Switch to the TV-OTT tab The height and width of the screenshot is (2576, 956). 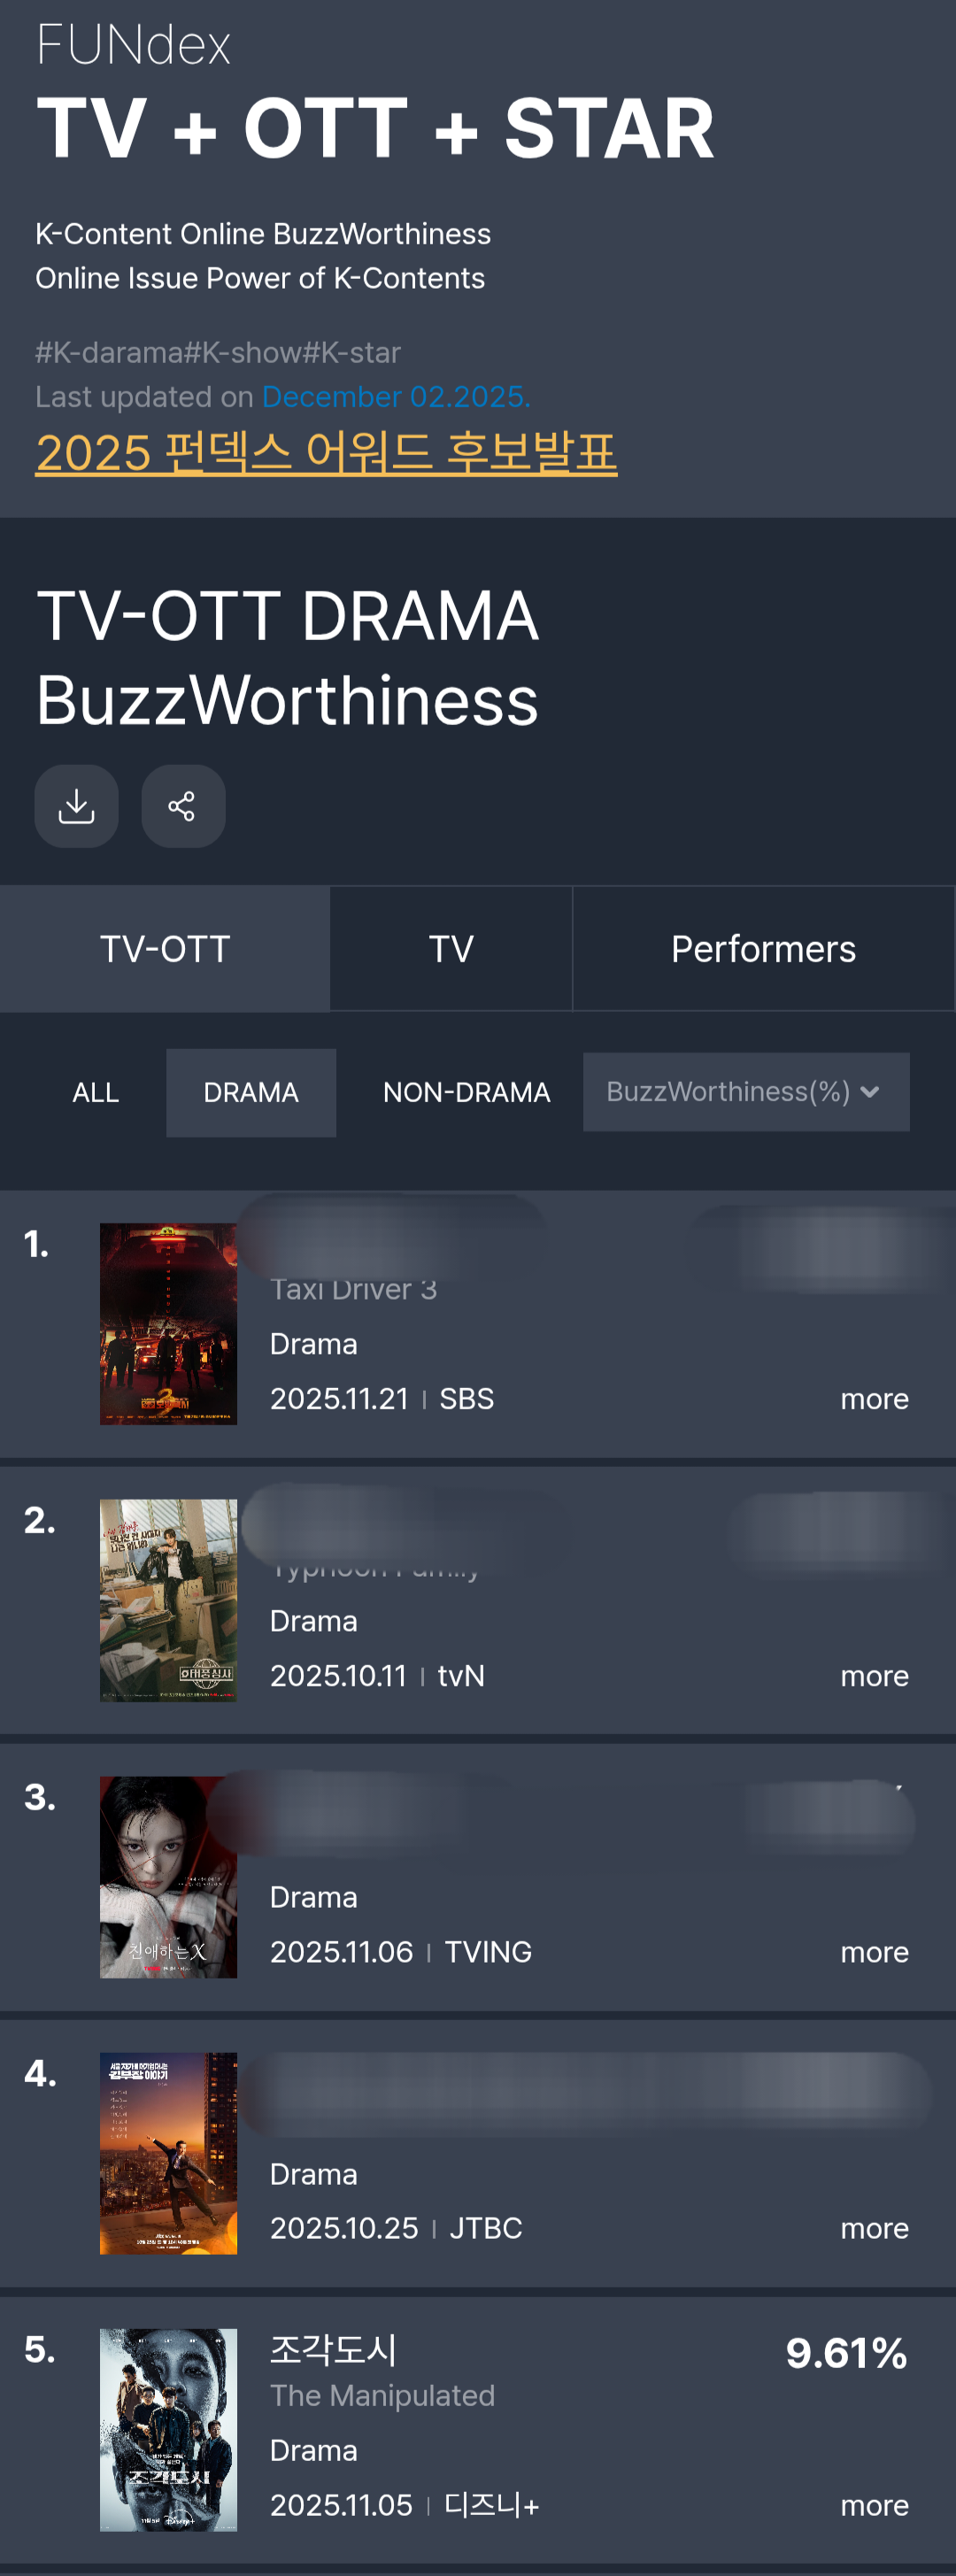pos(165,949)
